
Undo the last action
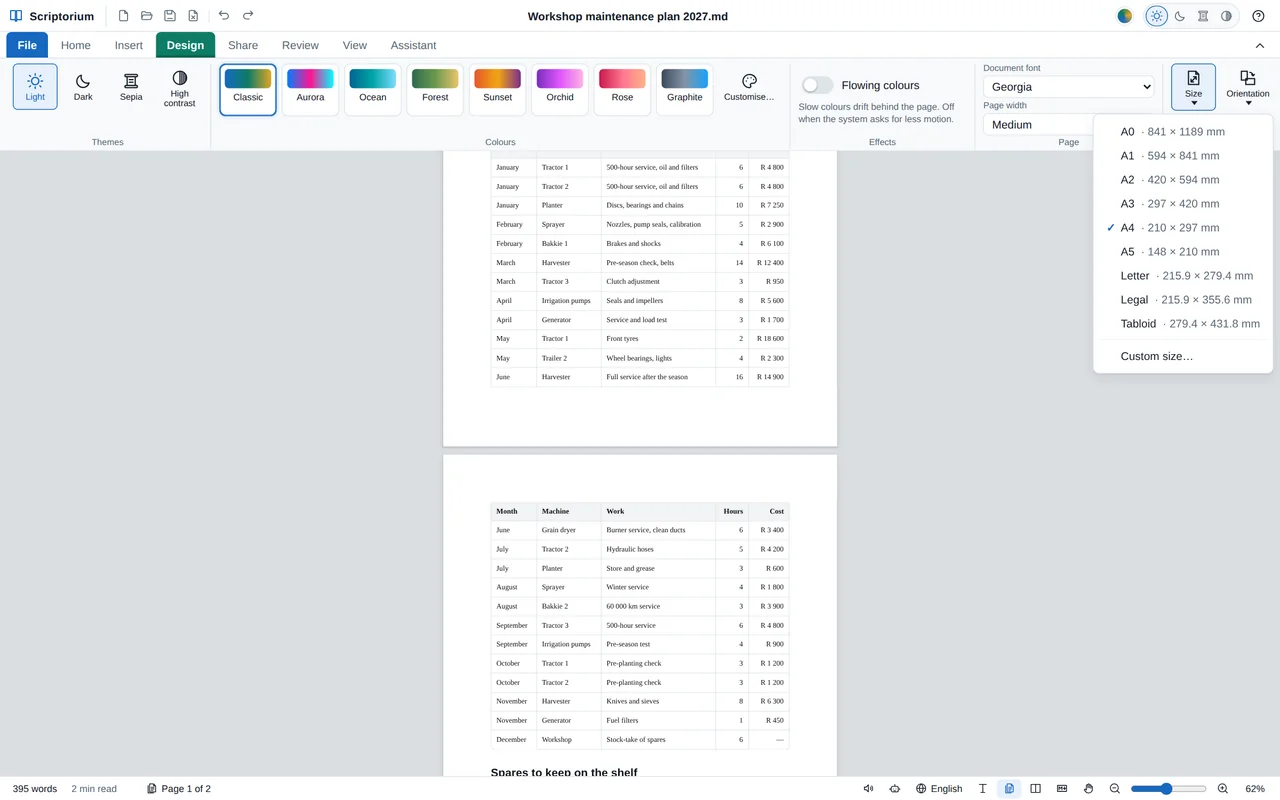224,16
